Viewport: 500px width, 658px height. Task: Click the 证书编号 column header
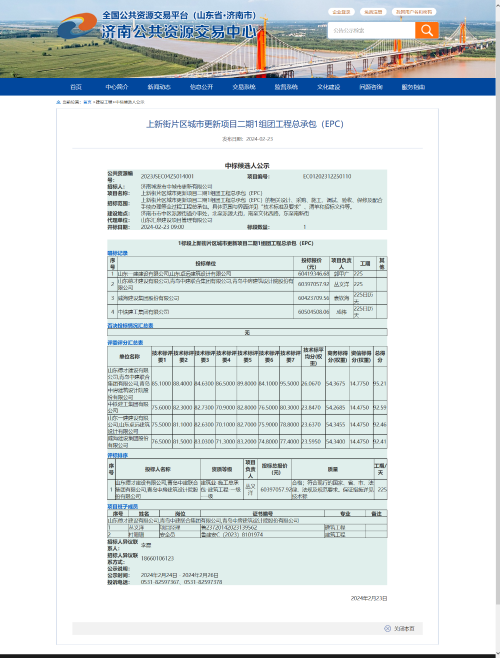tap(263, 513)
